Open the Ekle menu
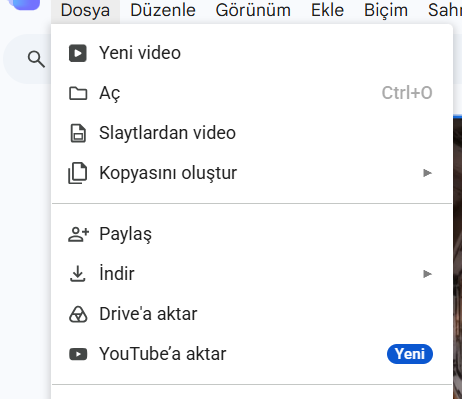 (x=327, y=10)
